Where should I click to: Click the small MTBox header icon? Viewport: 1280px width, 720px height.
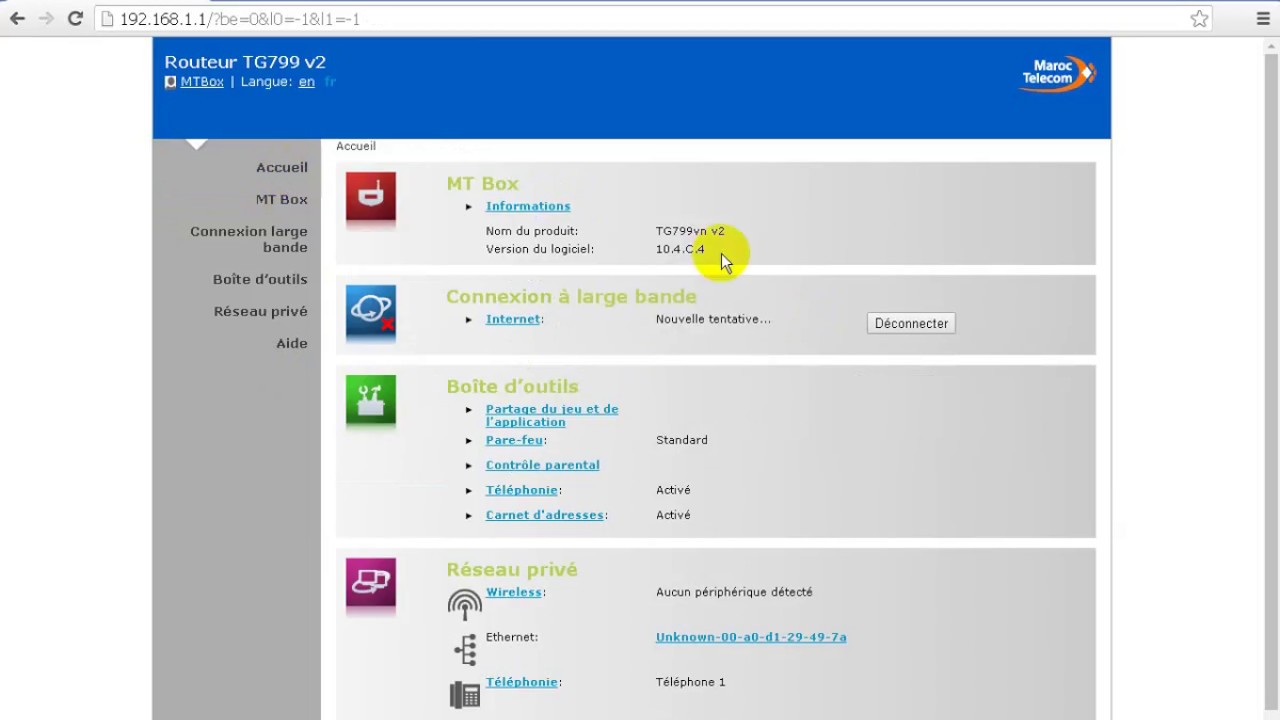[x=170, y=82]
